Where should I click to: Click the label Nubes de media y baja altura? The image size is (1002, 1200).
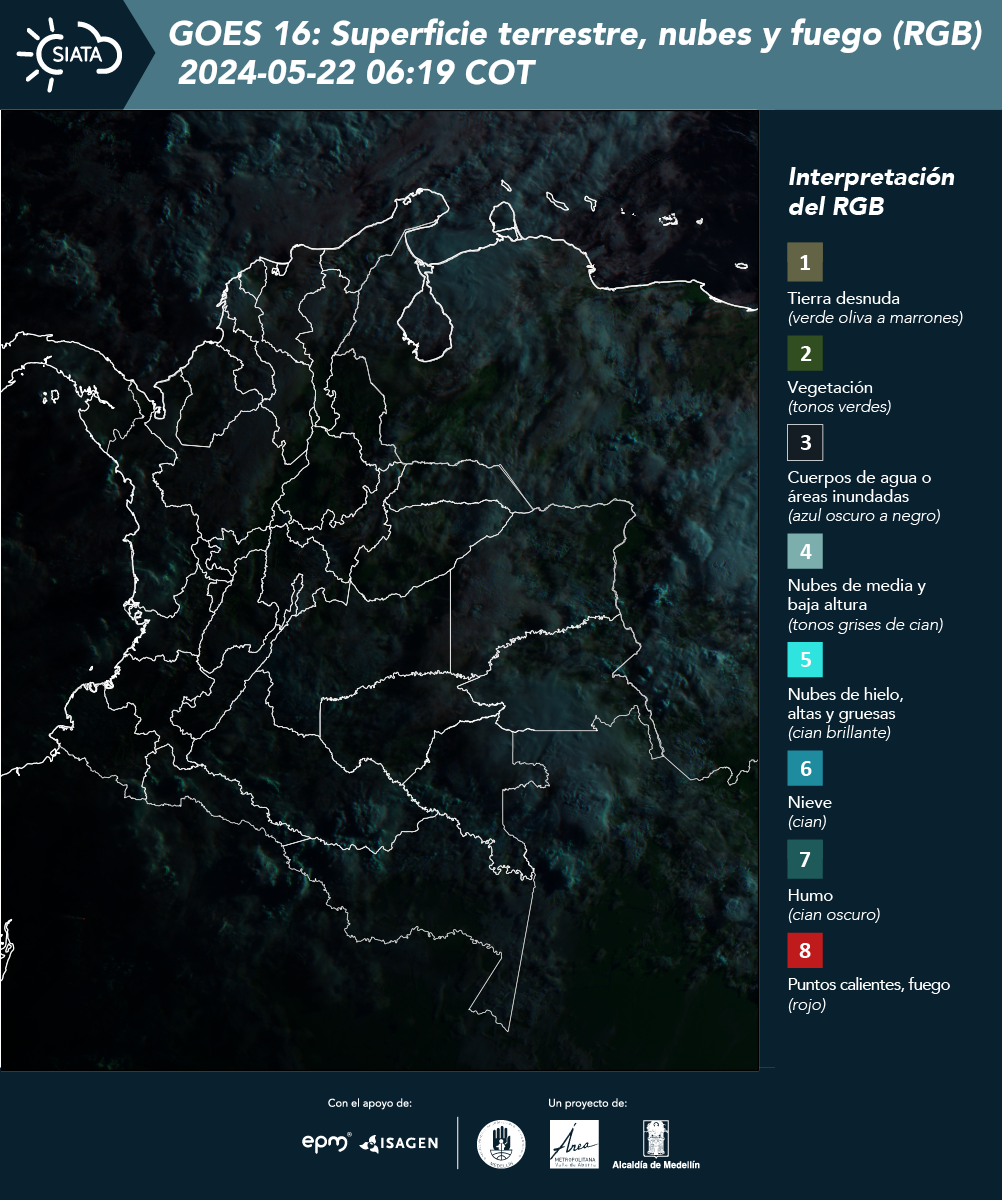pyautogui.click(x=857, y=595)
